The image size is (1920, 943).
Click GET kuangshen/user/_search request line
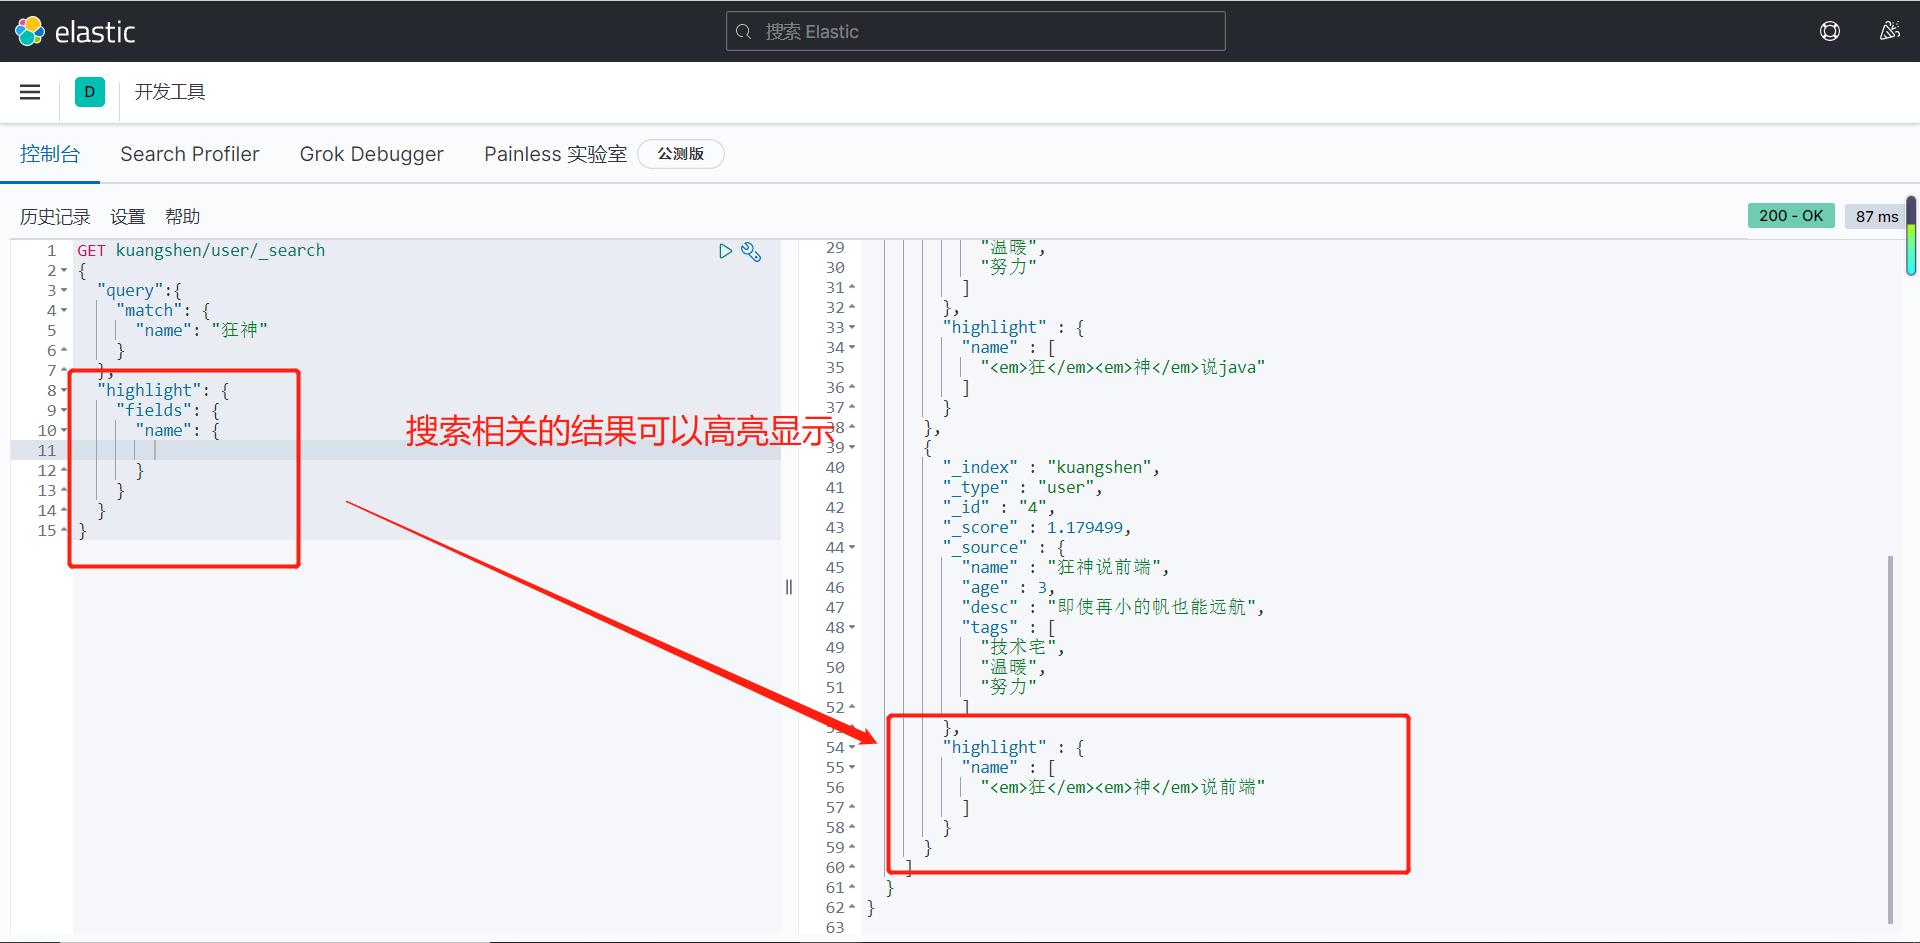pyautogui.click(x=201, y=251)
